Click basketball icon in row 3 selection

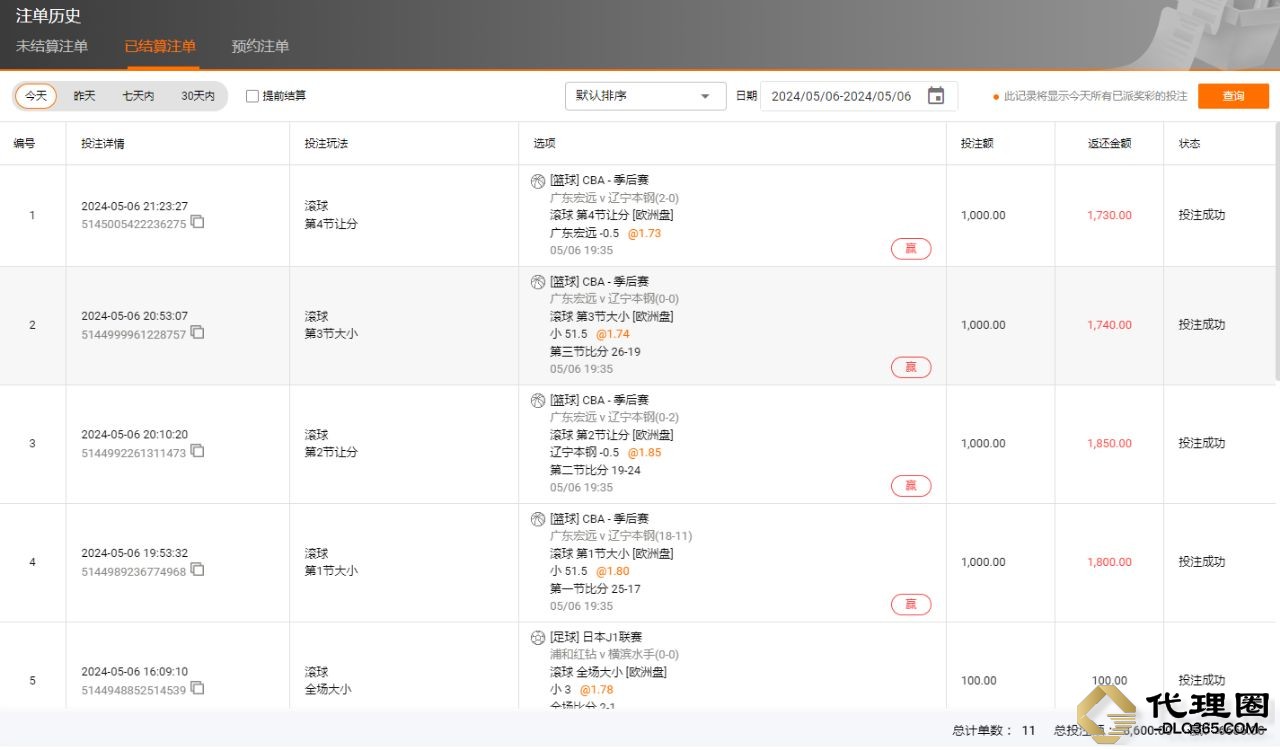(538, 400)
